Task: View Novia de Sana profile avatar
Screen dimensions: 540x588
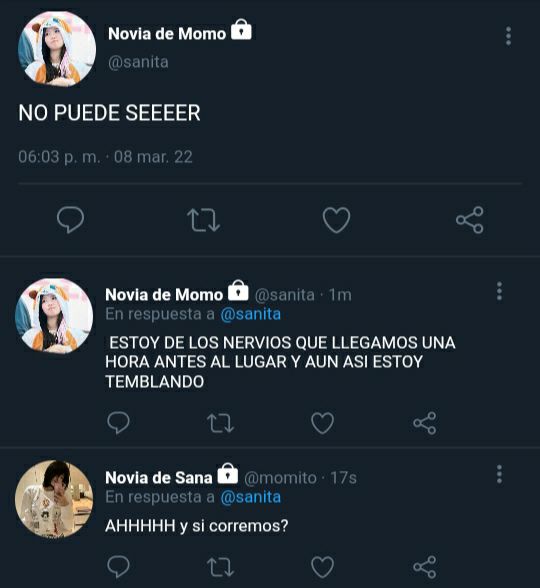Action: click(54, 499)
